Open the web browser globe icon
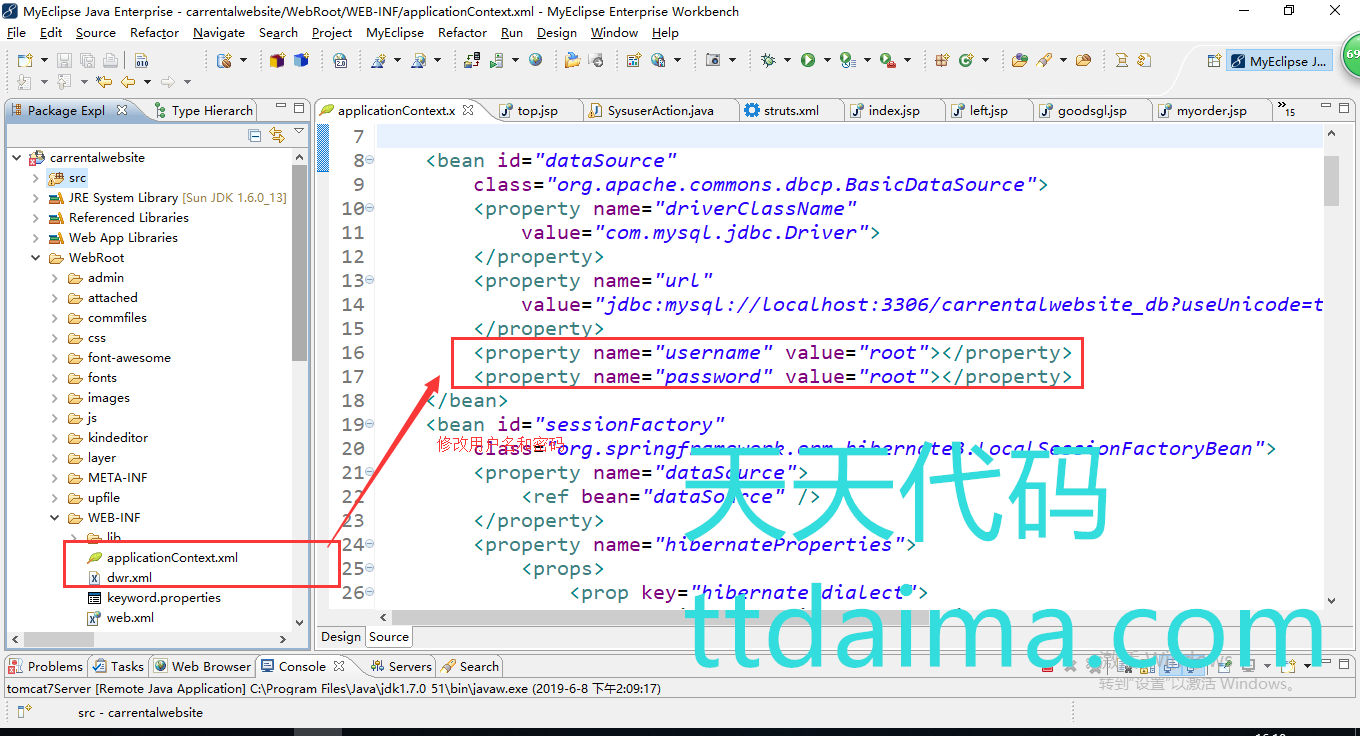Screen dimensions: 1360x736 [536, 60]
